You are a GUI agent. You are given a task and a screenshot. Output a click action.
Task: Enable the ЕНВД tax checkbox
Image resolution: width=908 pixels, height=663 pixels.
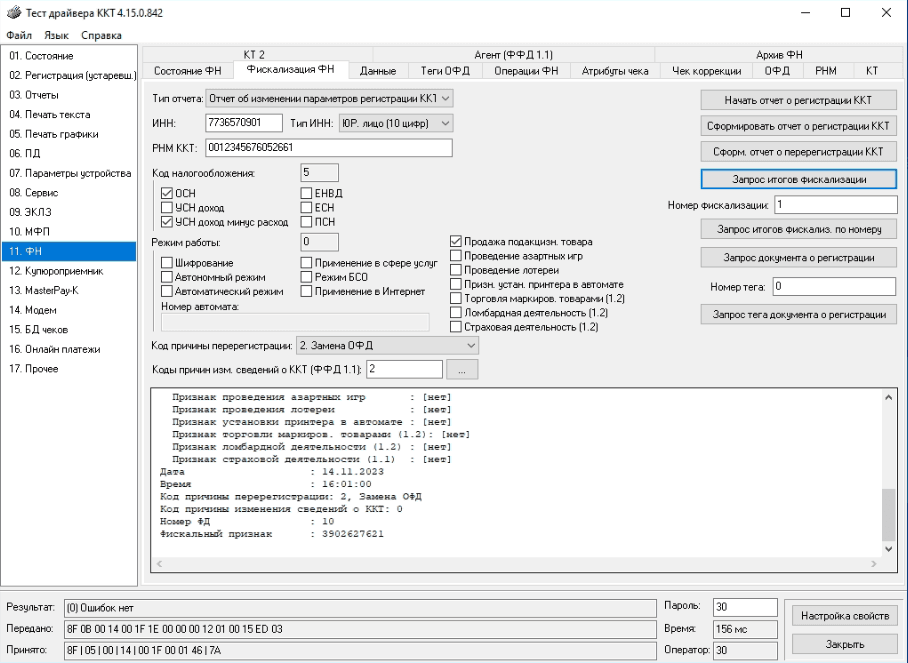point(308,193)
